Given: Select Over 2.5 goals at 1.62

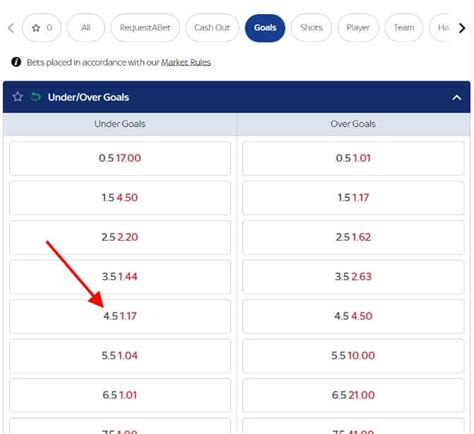Looking at the screenshot, I should coord(353,237).
